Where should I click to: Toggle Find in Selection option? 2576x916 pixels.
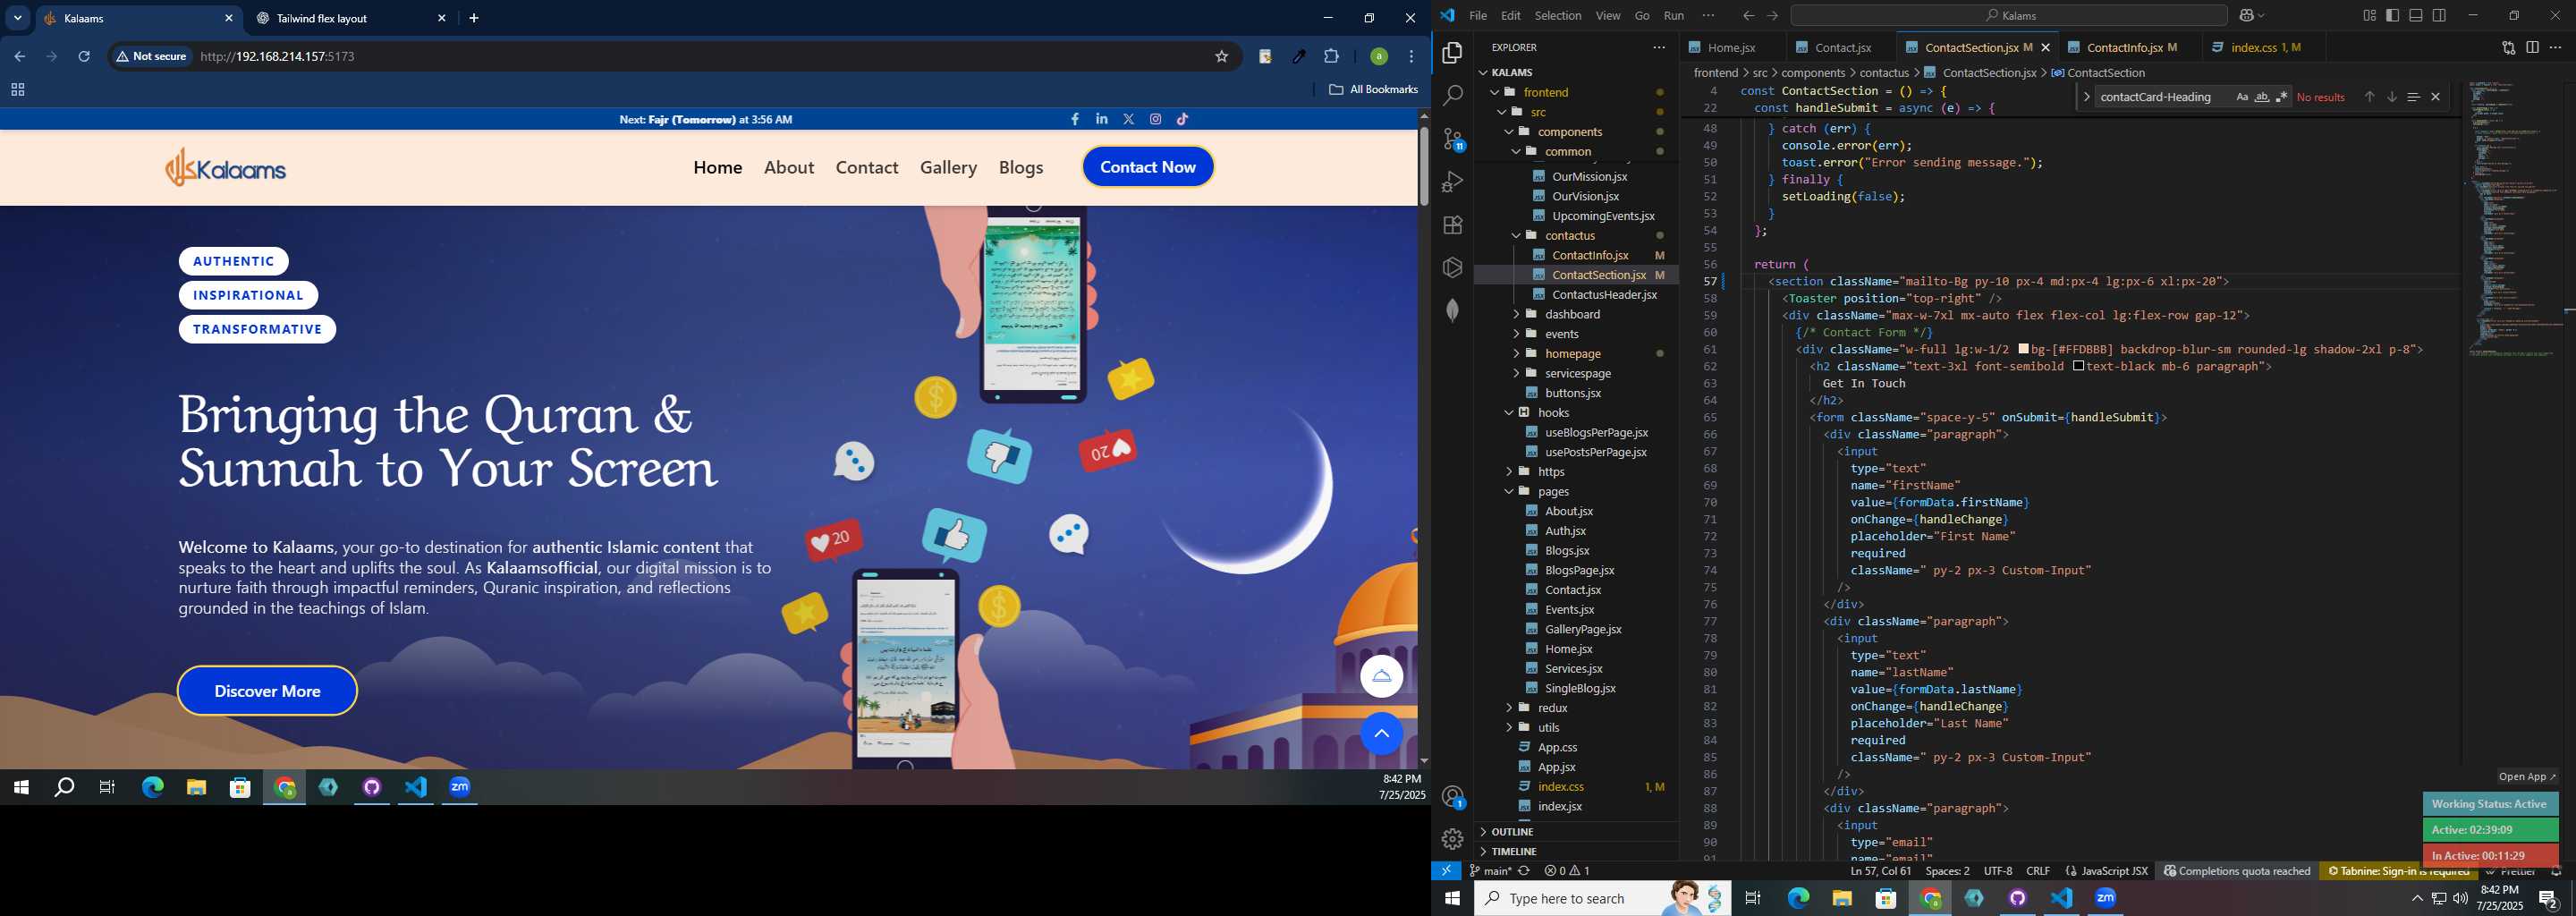pos(2413,97)
